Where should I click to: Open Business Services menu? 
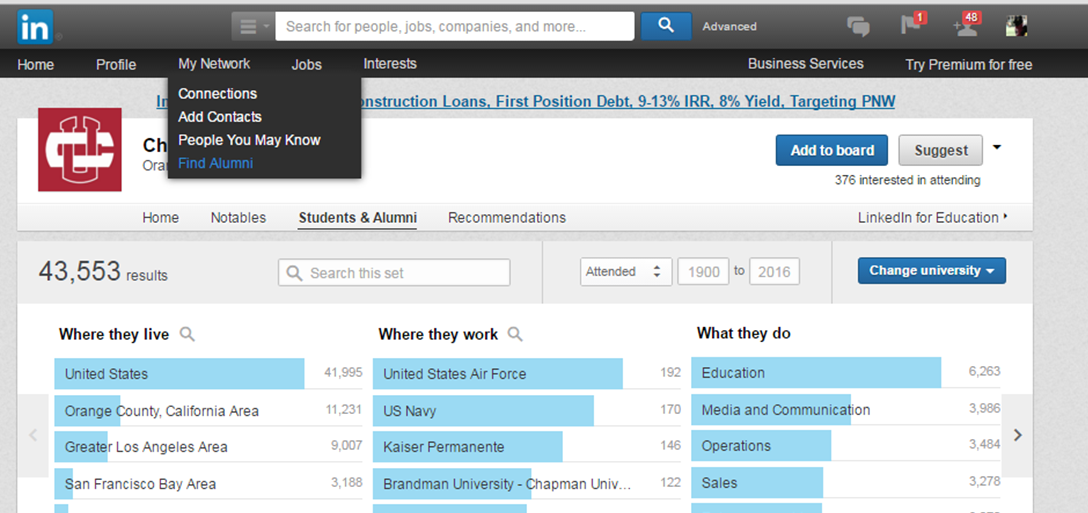pos(806,64)
